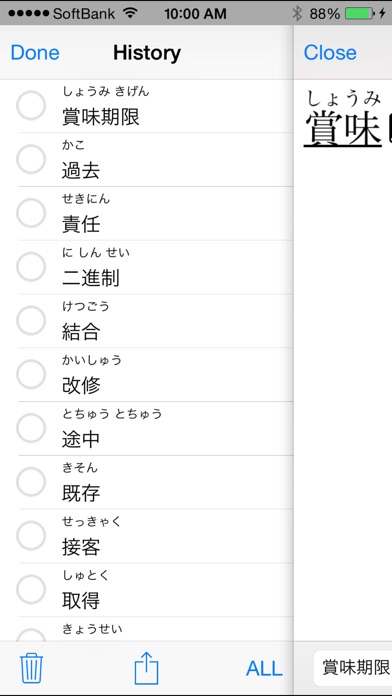This screenshot has width=392, height=696.
Task: Select the circle next to 賞味期限
Action: coord(31,106)
